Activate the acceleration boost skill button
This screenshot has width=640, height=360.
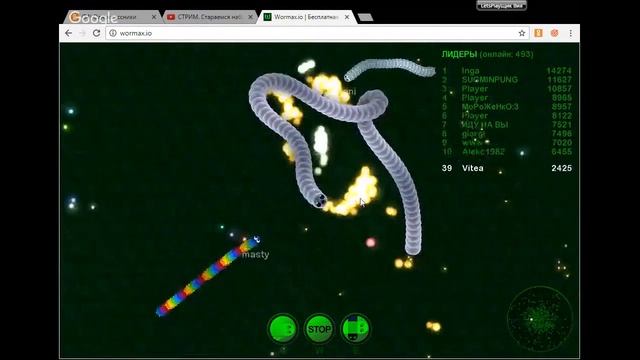click(282, 329)
